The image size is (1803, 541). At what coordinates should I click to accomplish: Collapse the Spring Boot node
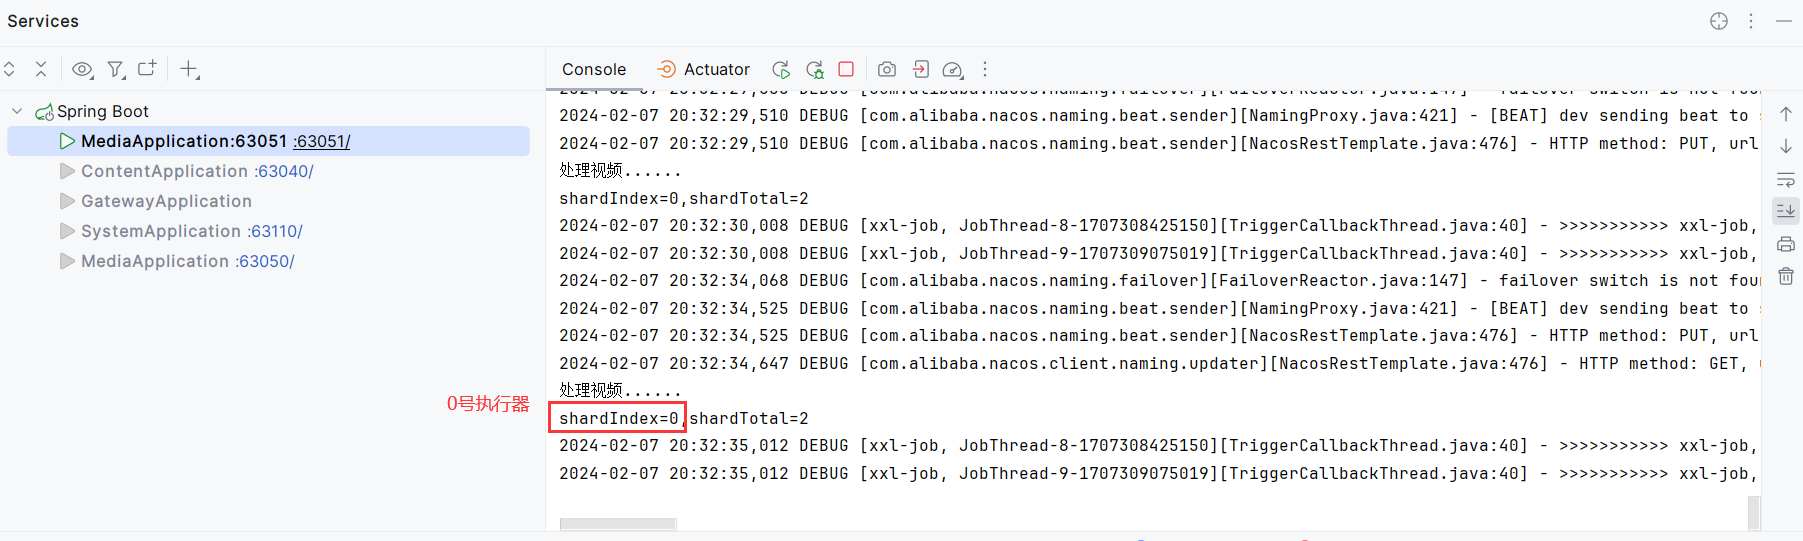coord(17,111)
